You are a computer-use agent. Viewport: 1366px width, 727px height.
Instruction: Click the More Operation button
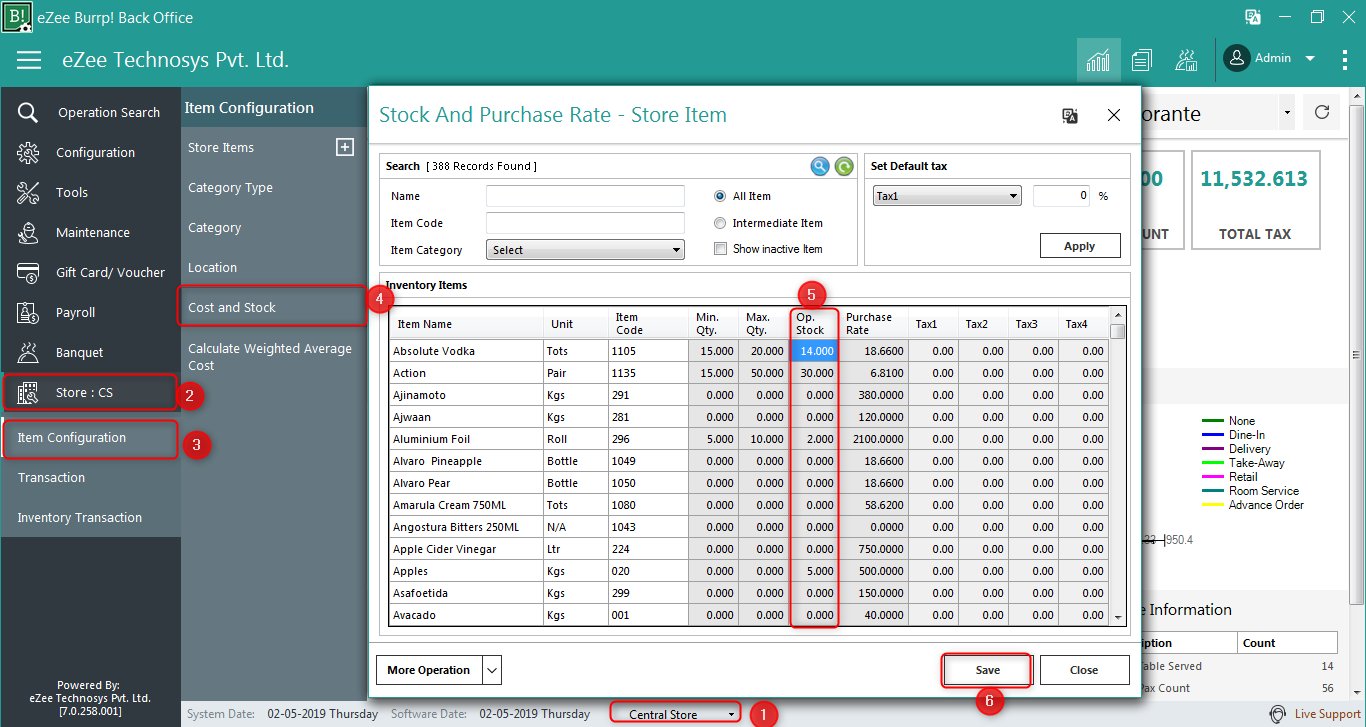429,670
